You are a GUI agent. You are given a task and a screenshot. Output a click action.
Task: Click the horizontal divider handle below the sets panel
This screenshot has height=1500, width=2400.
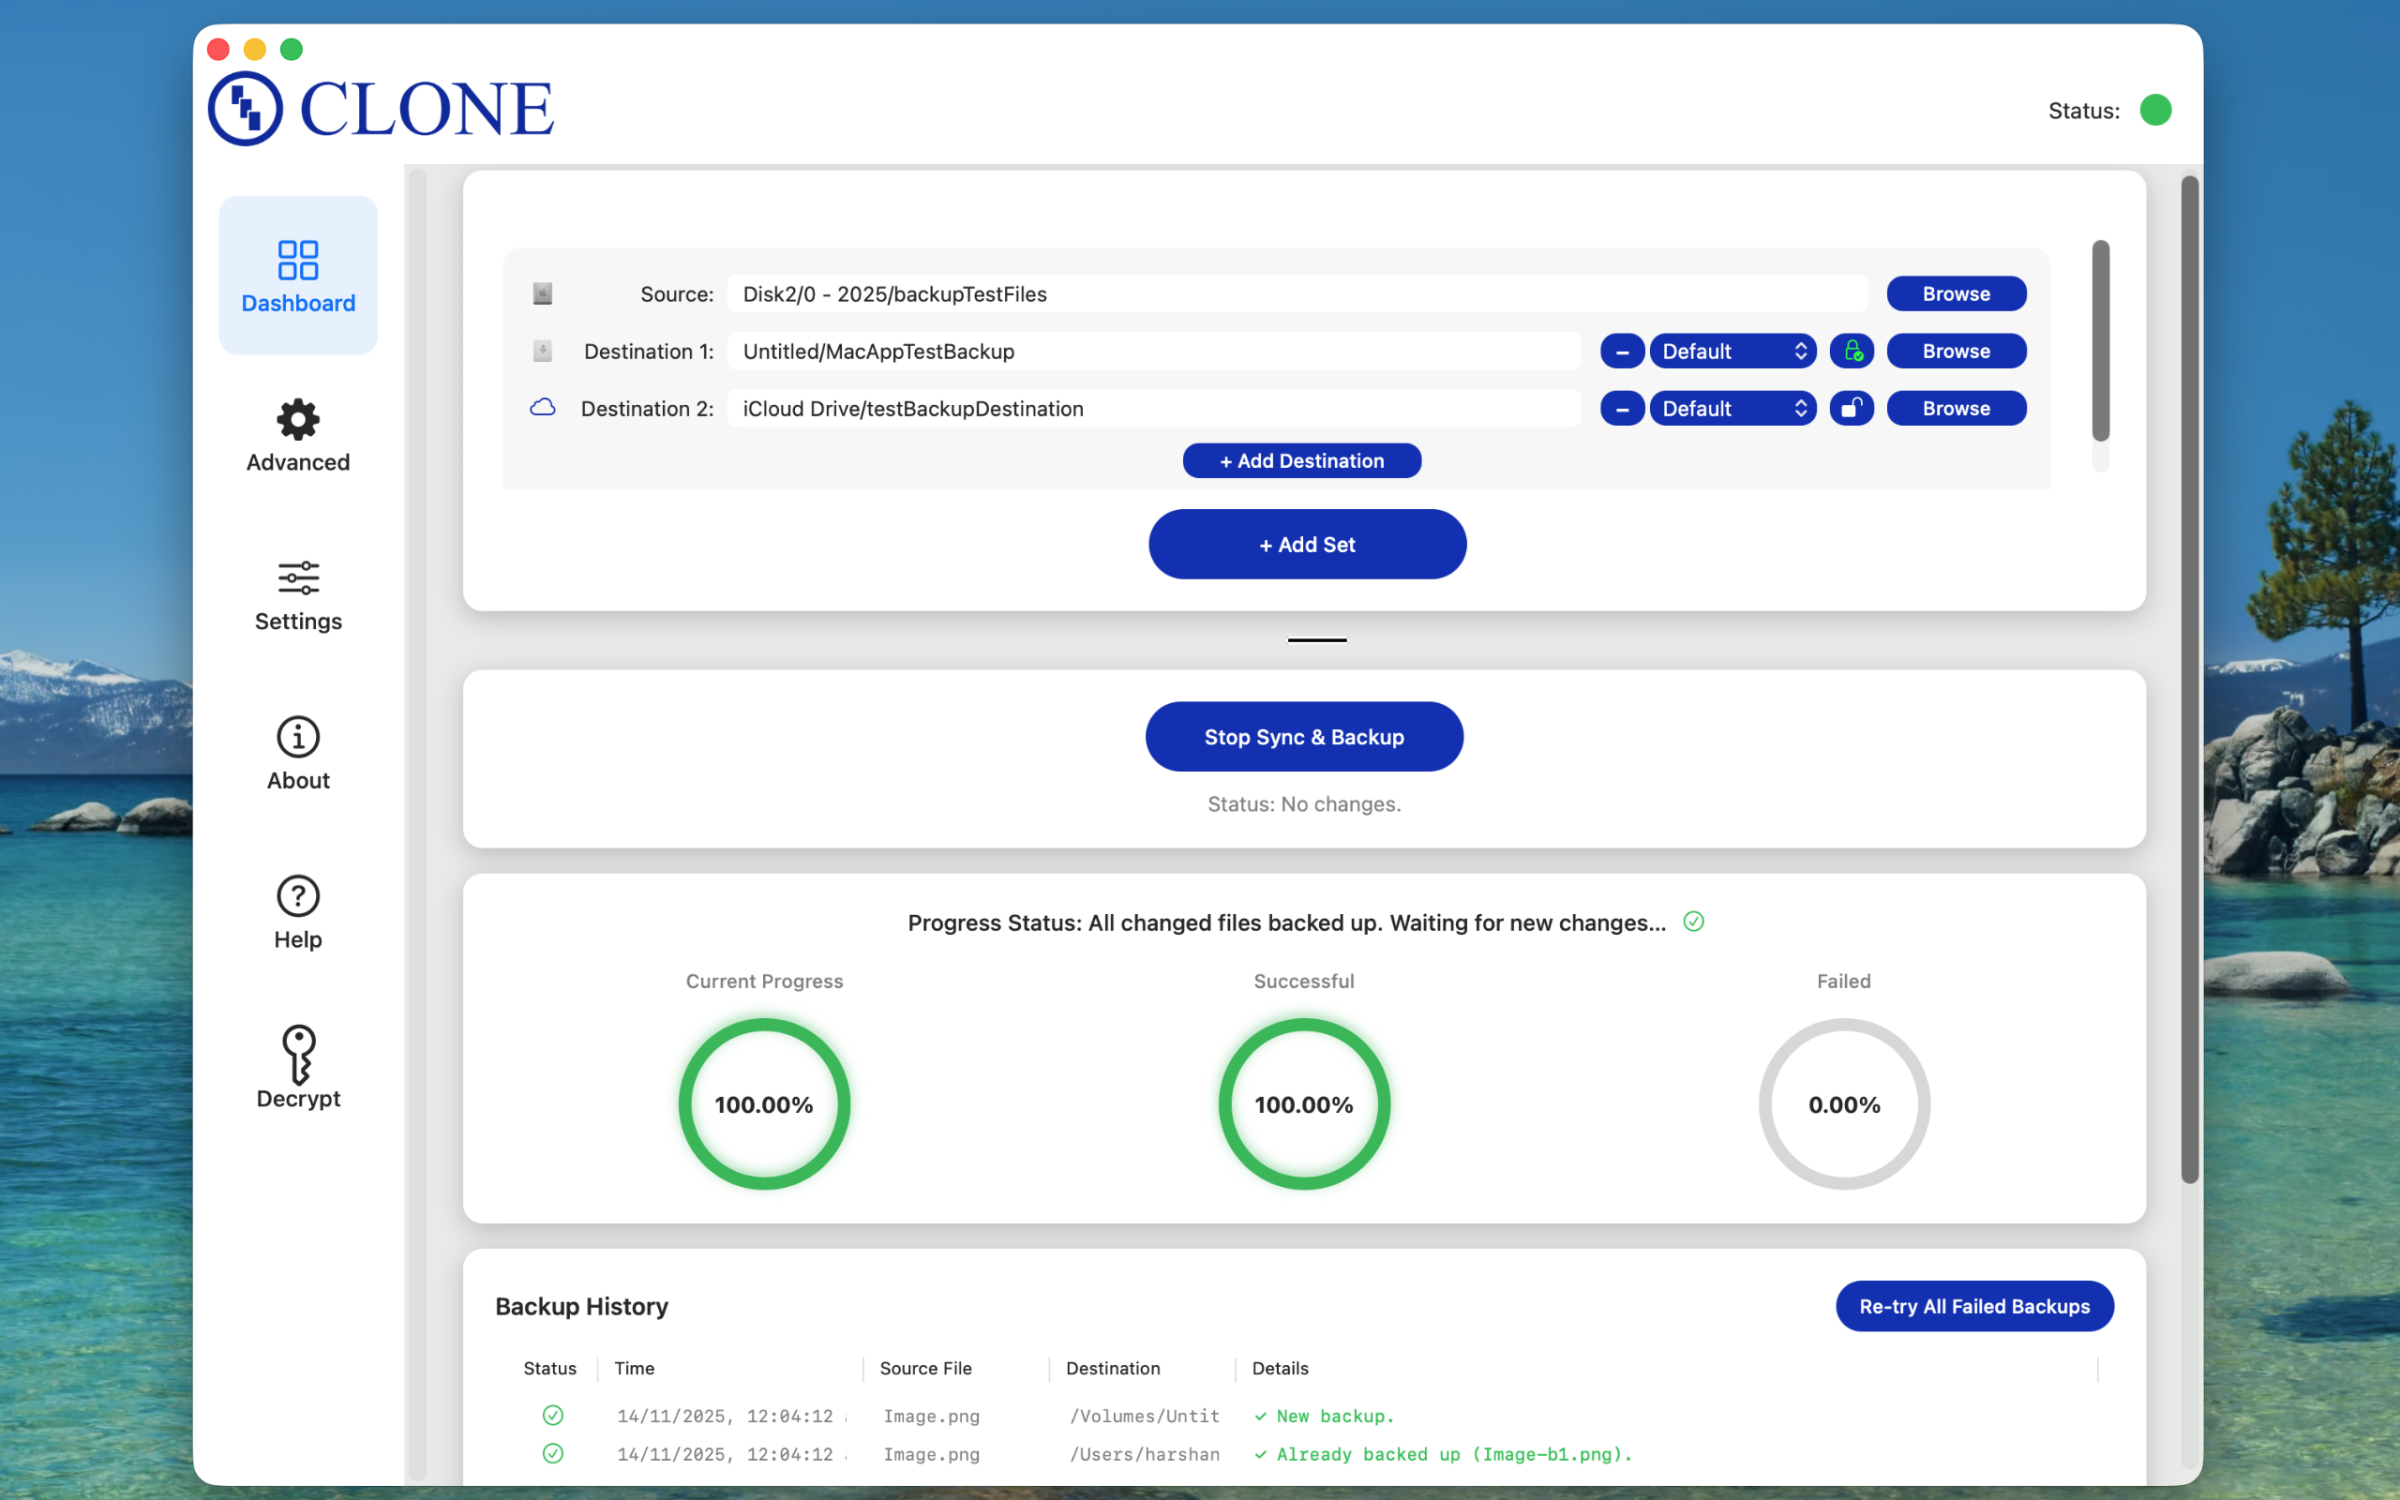1317,640
